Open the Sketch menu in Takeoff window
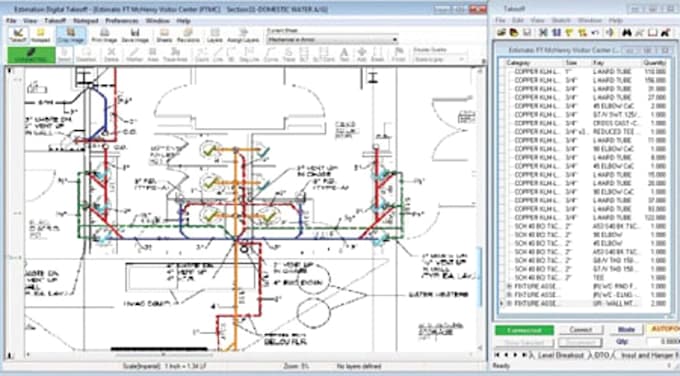Screen dimensions: 680x376 [561, 20]
